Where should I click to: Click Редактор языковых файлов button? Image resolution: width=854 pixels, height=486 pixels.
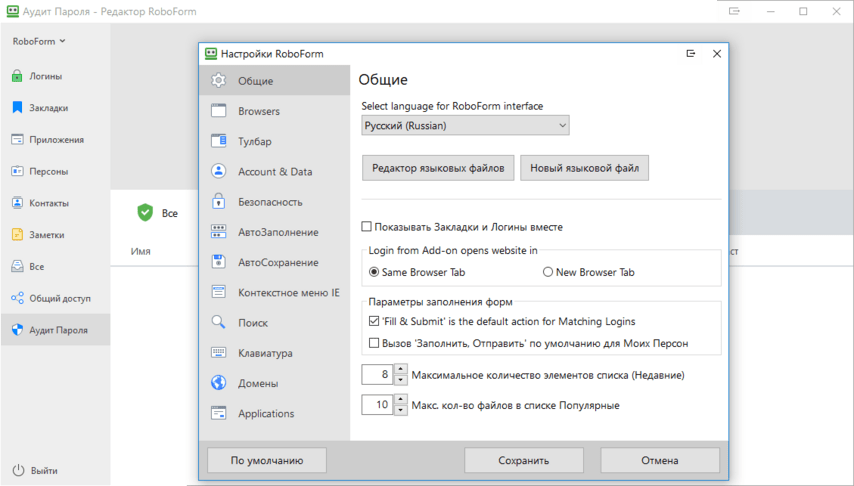438,168
